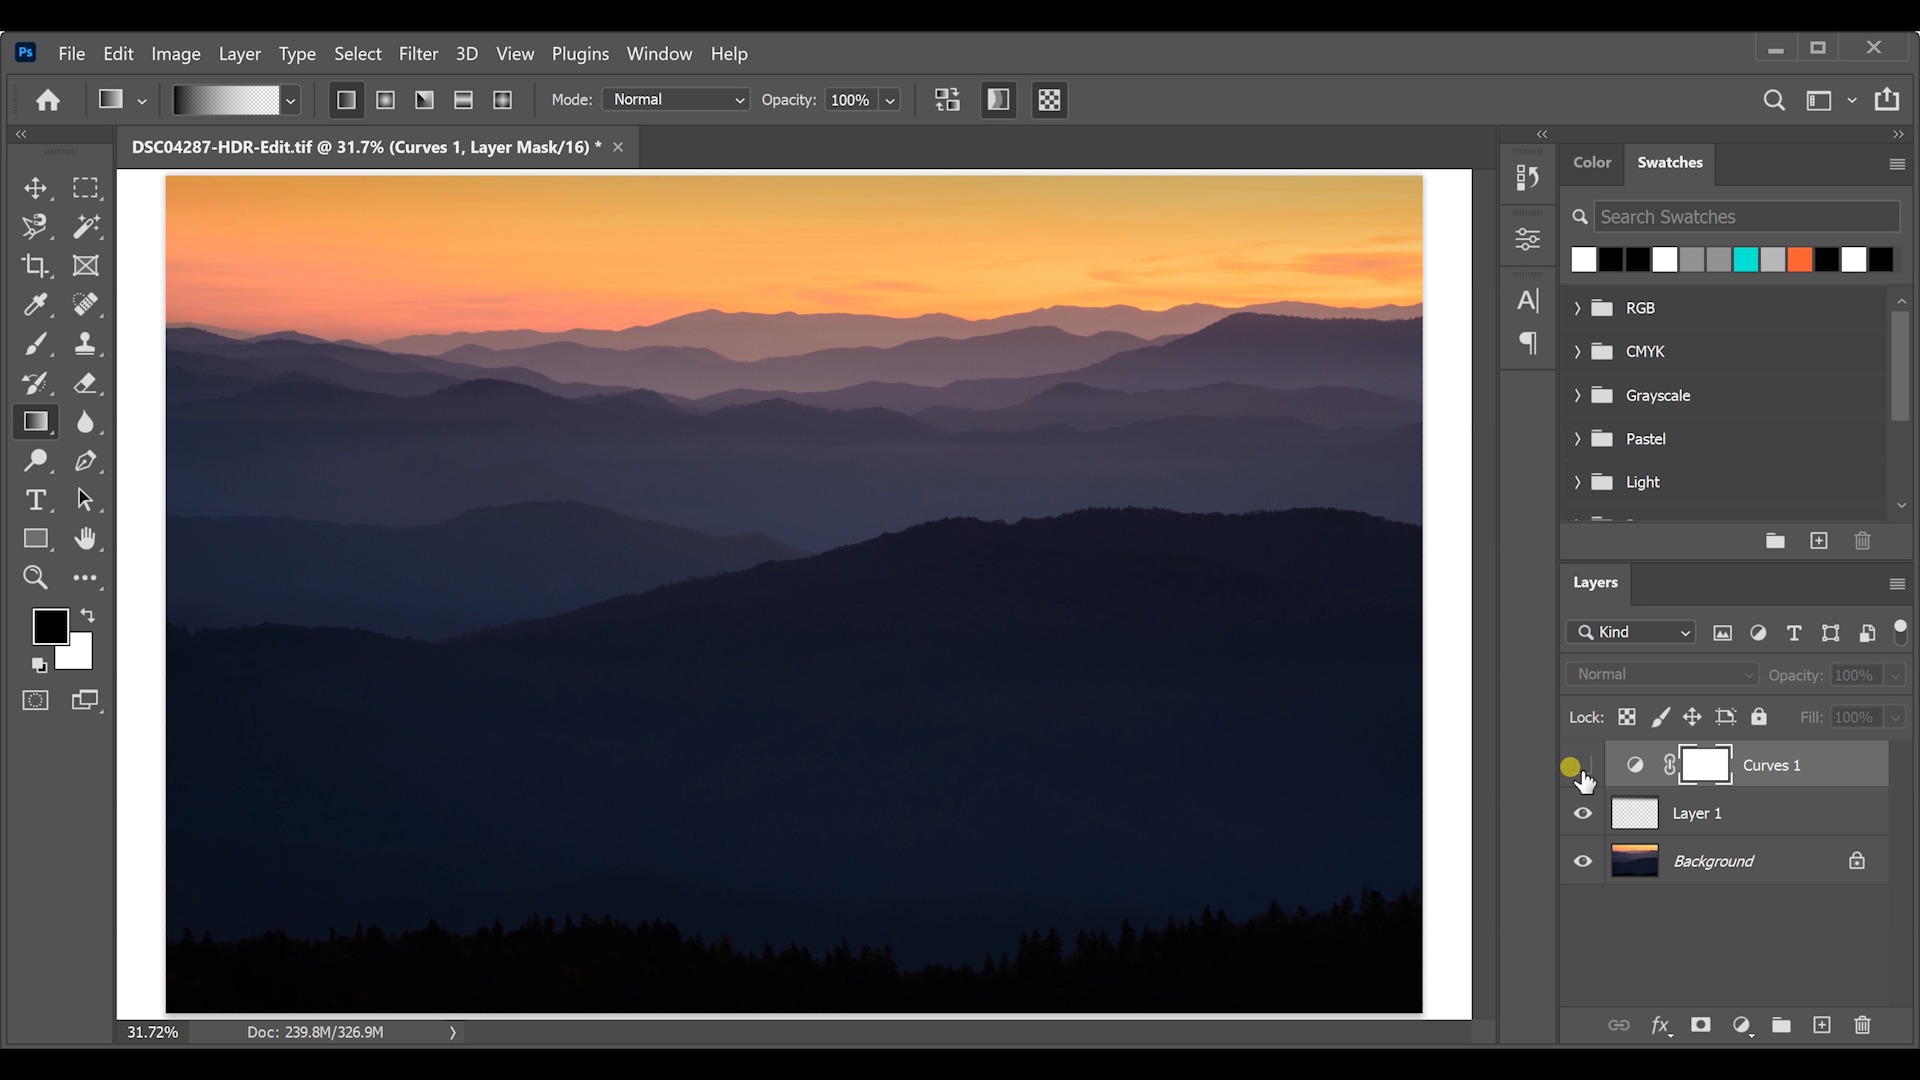The height and width of the screenshot is (1080, 1920).
Task: Select the Horizontal Type tool
Action: point(37,500)
